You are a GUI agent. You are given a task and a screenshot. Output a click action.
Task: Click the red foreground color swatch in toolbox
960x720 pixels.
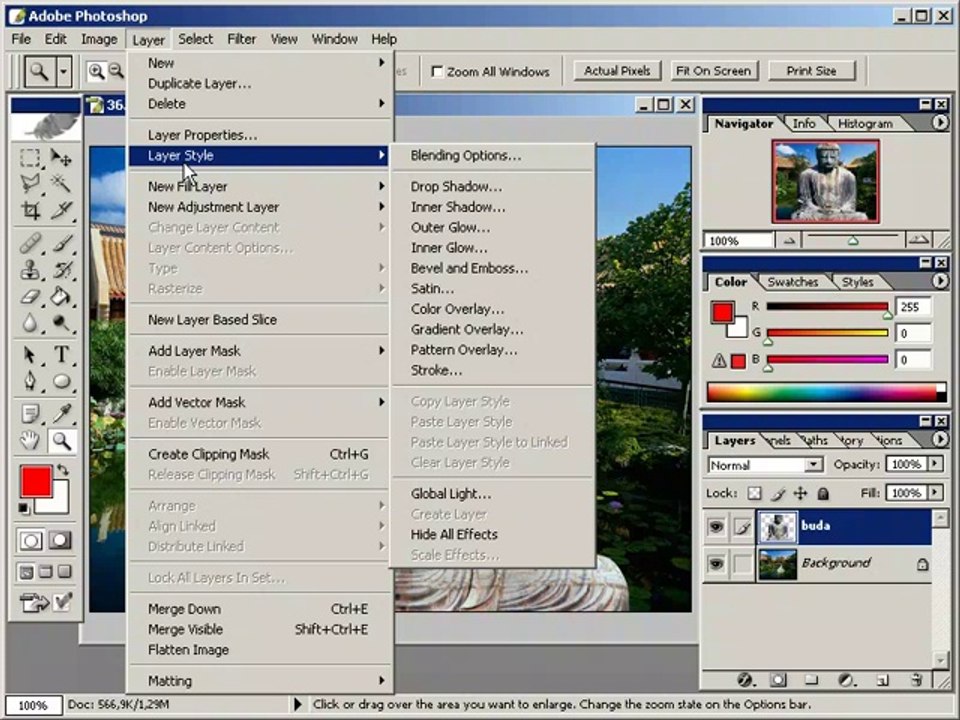[x=36, y=482]
